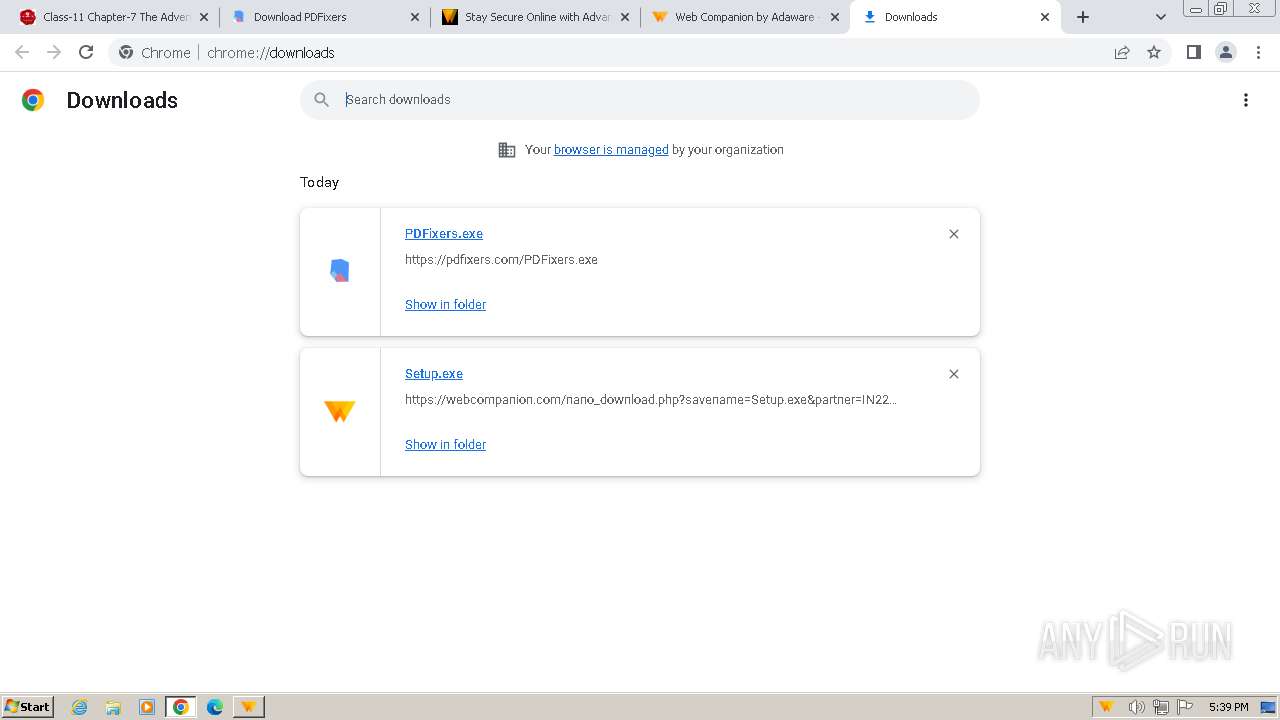Open File Explorer from the taskbar
1280x720 pixels.
[x=113, y=707]
